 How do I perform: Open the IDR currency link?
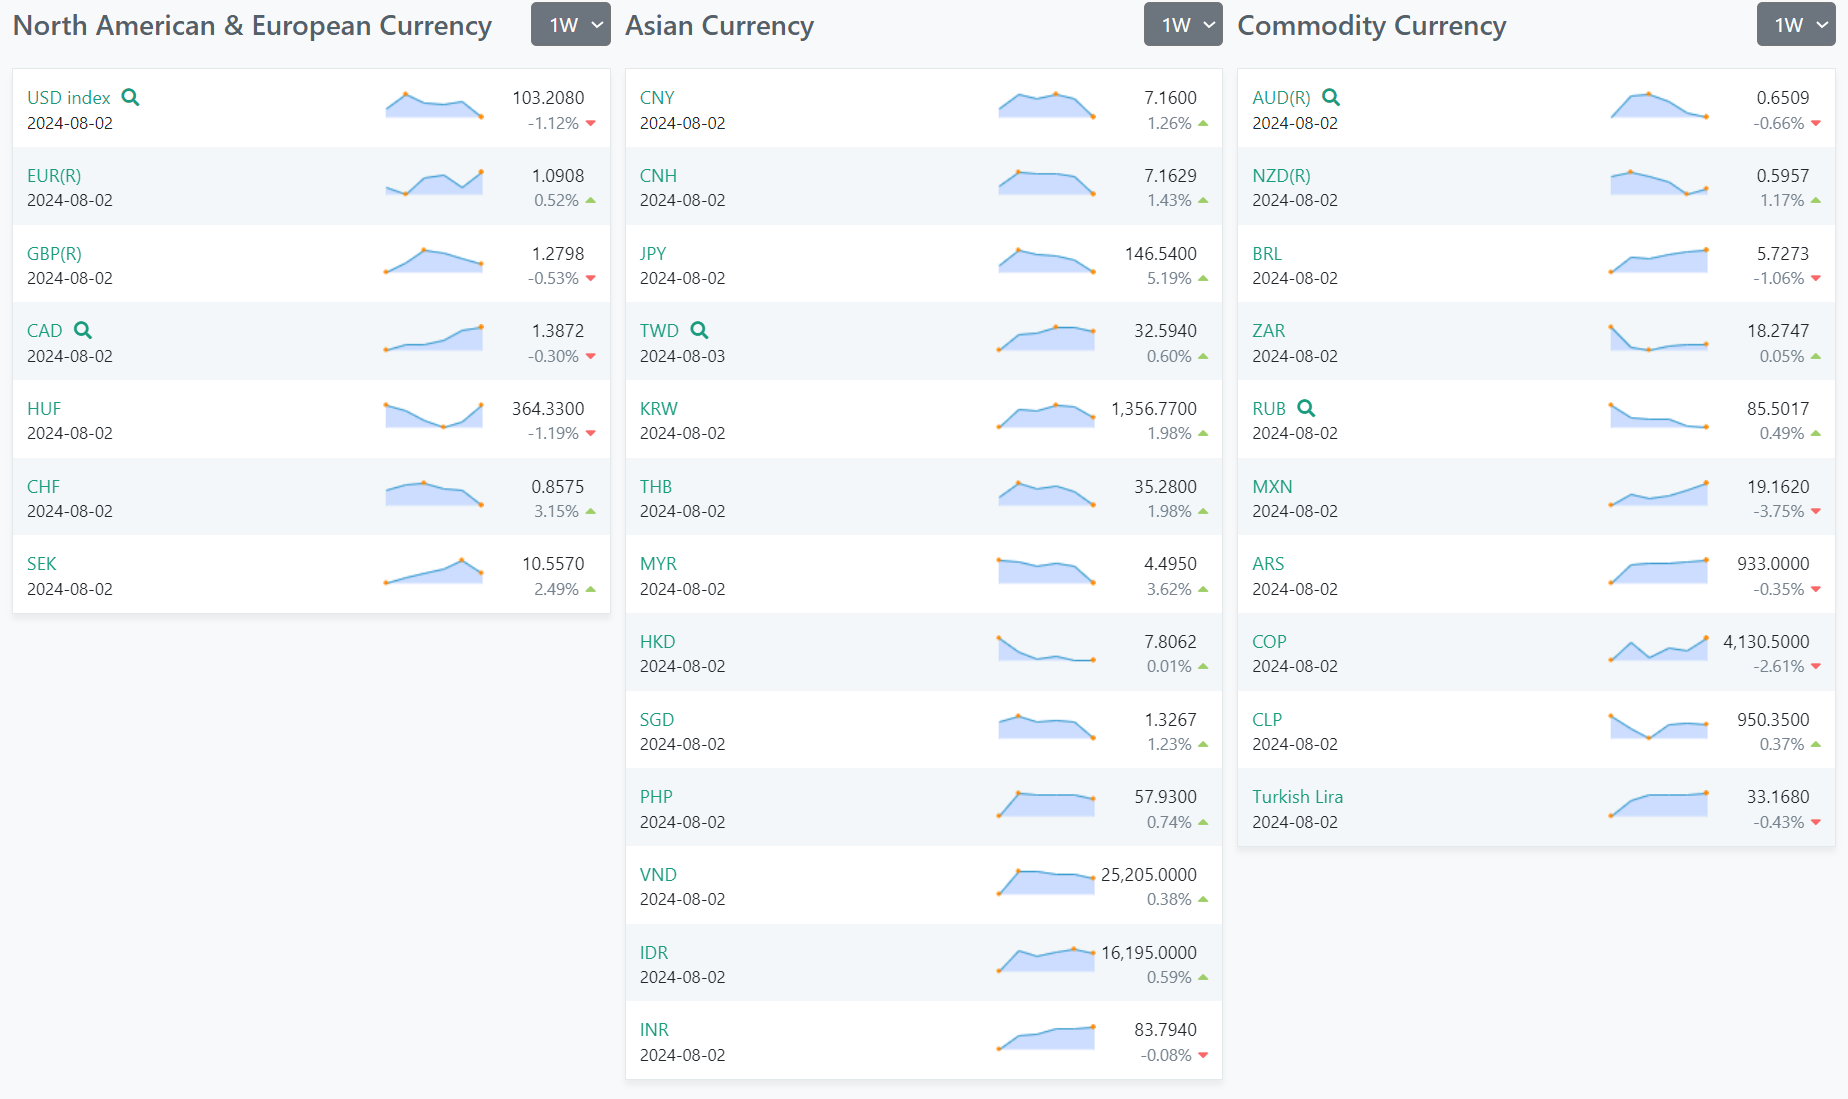pos(654,952)
